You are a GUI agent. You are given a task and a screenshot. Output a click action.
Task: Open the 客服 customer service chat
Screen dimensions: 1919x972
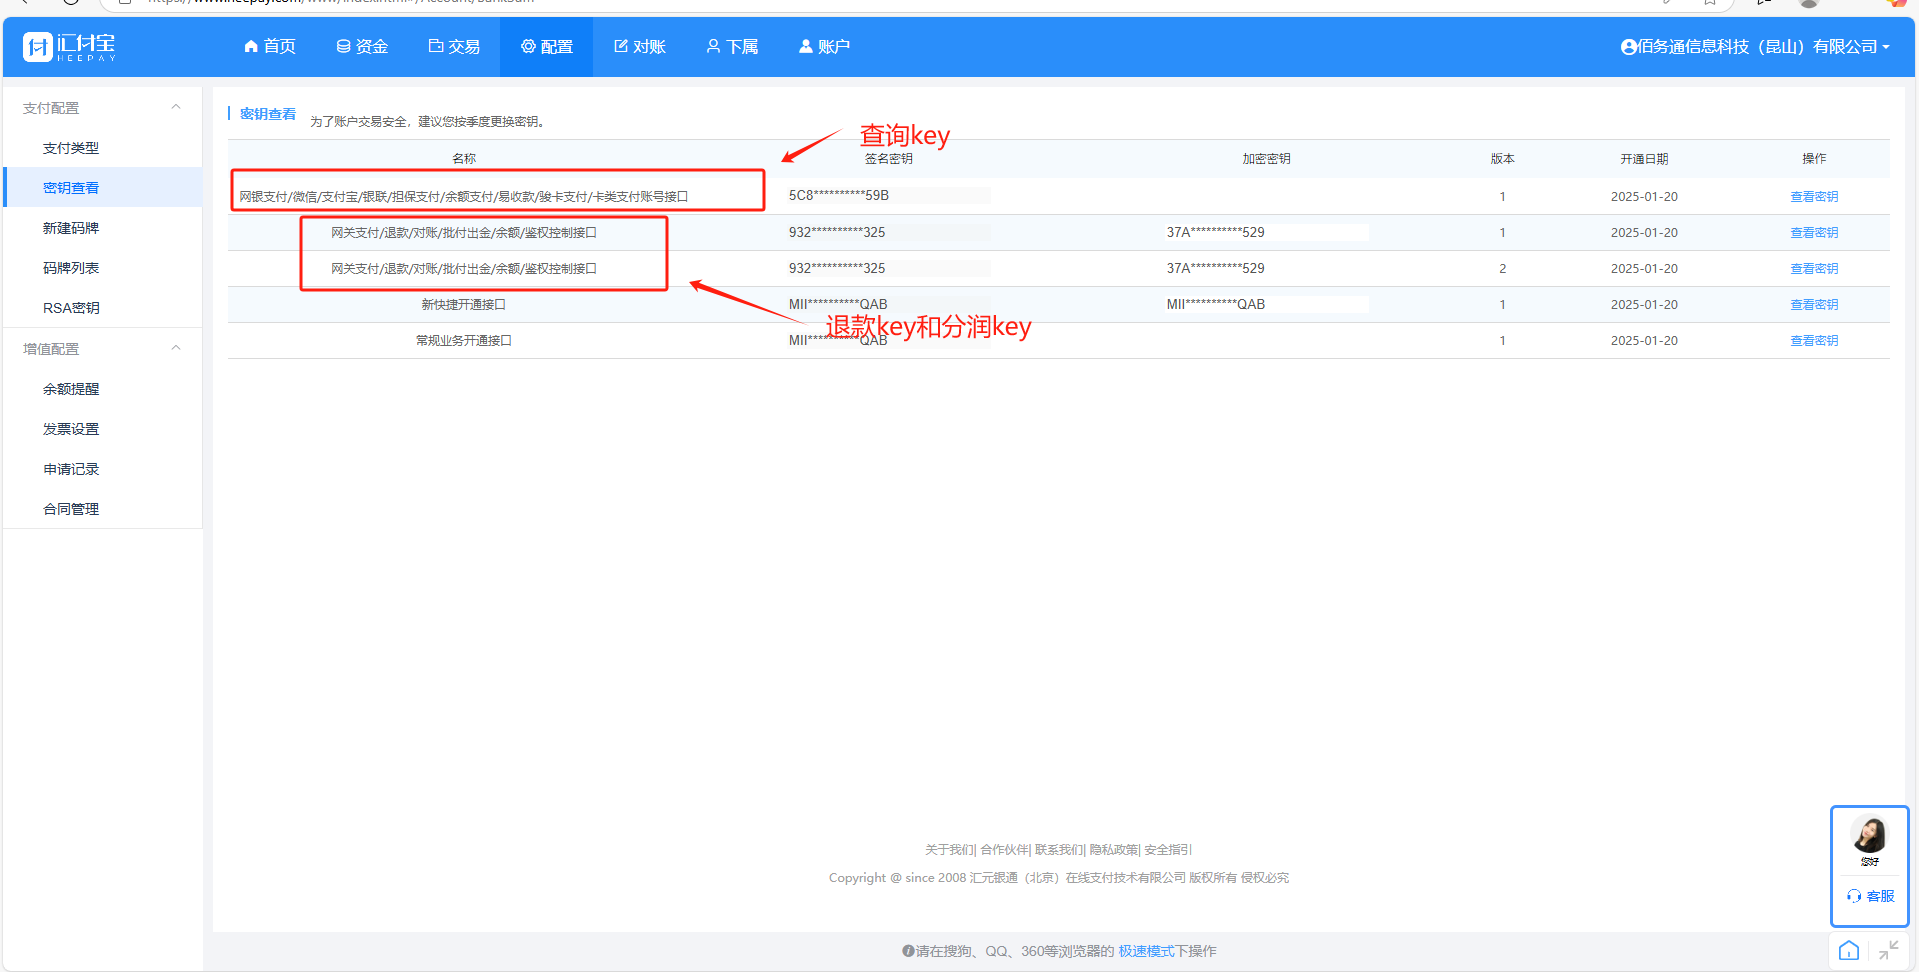[x=1871, y=896]
